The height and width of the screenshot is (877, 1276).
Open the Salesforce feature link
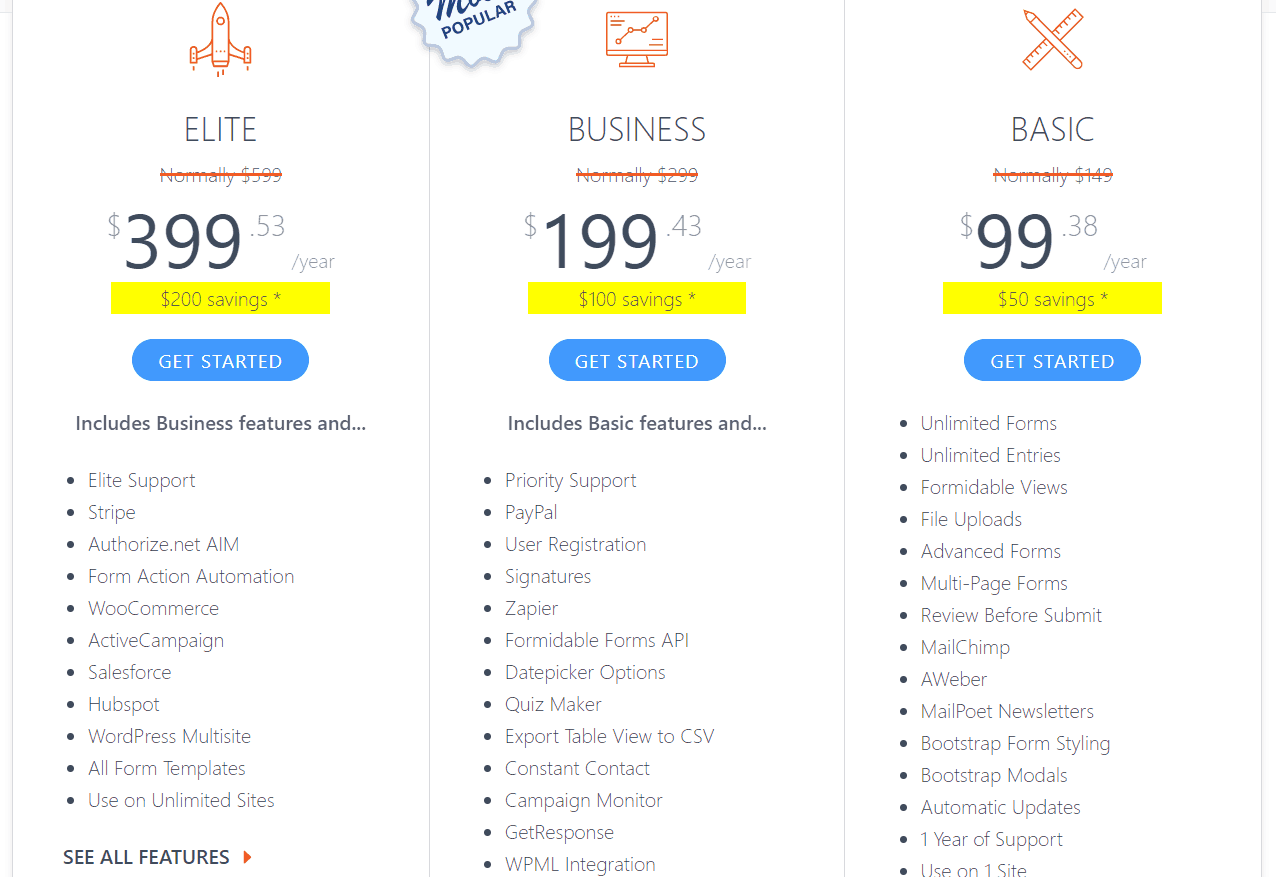click(x=130, y=672)
